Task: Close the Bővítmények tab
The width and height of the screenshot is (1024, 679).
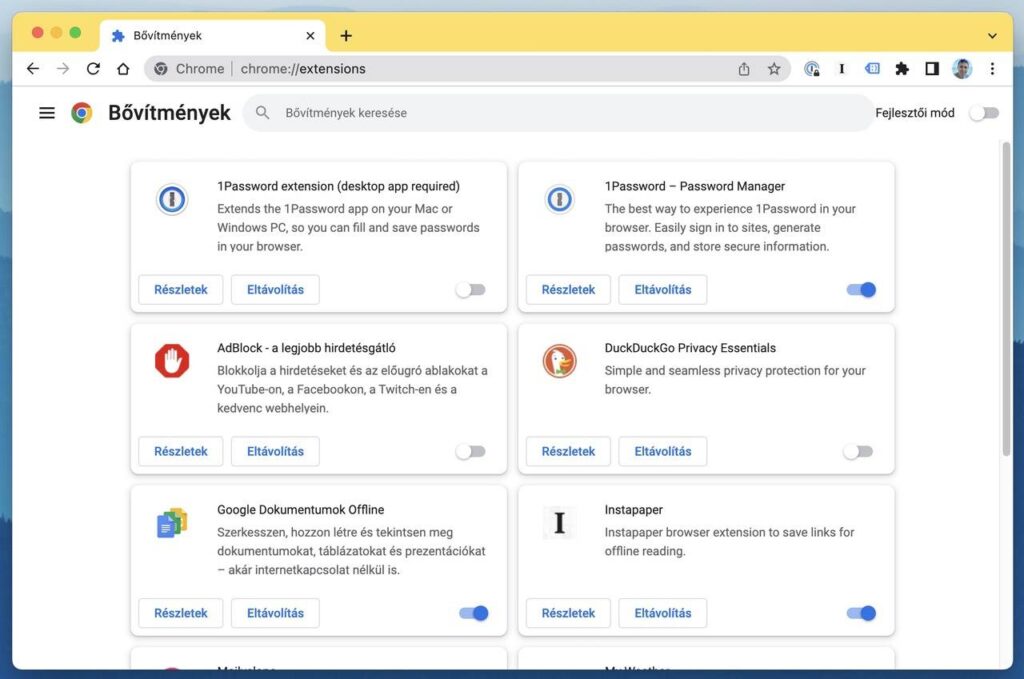Action: tap(310, 36)
